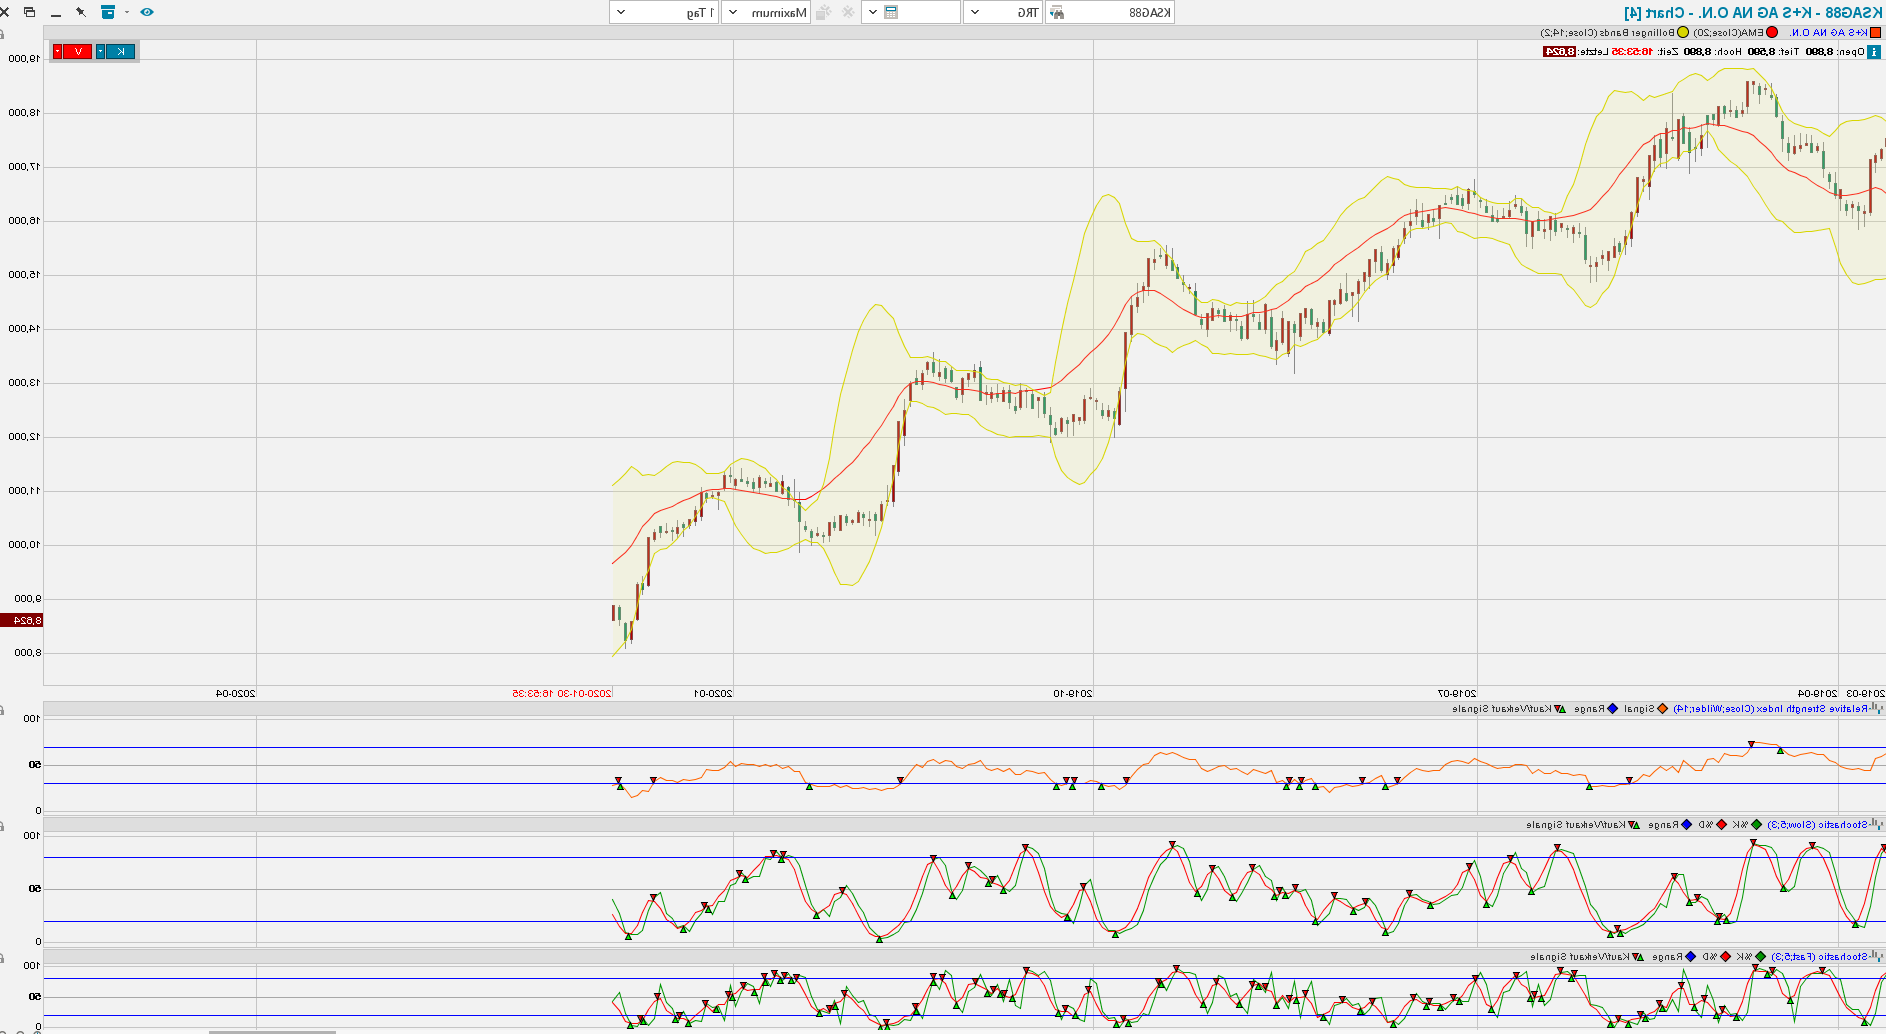Click the 2020-04 date label on time axis
This screenshot has height=1034, width=1886.
pyautogui.click(x=236, y=693)
